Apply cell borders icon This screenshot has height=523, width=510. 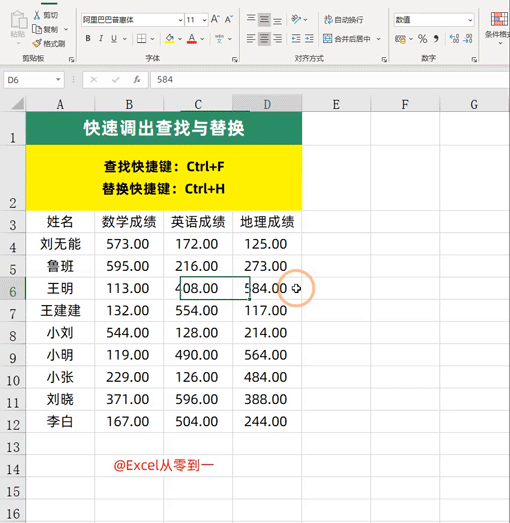click(x=141, y=39)
